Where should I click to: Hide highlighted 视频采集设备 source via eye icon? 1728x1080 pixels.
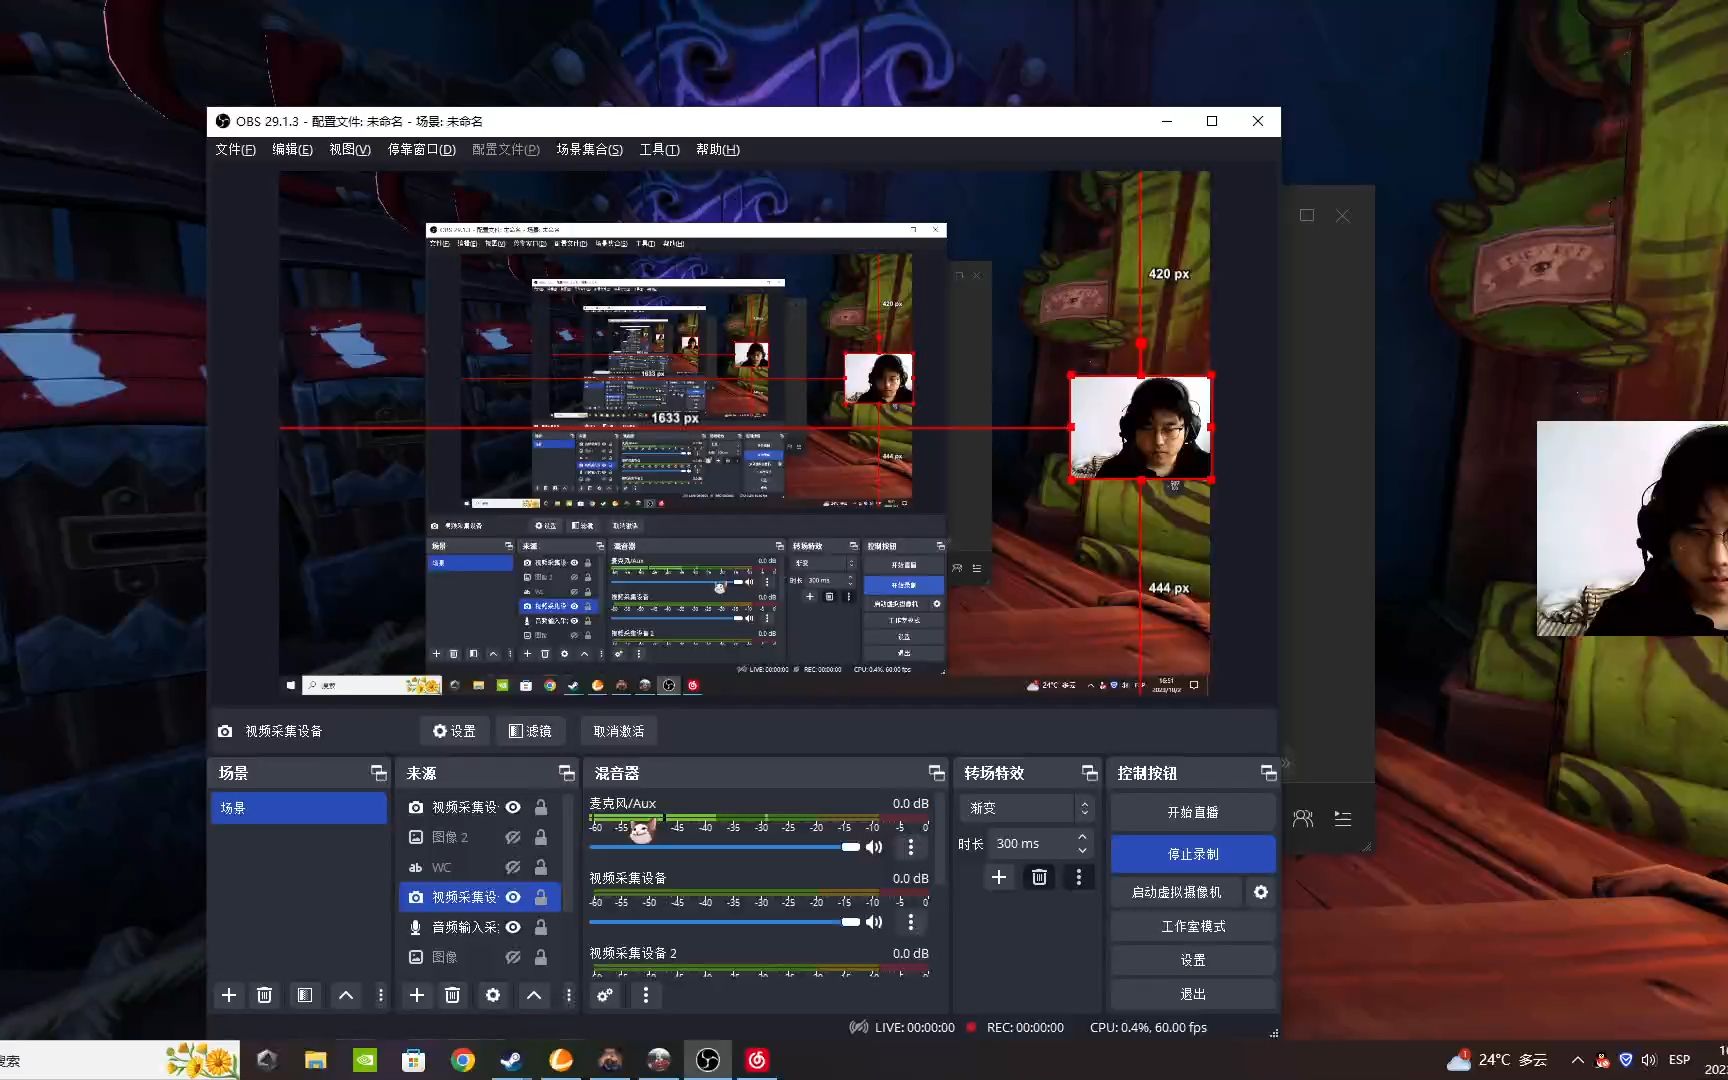tap(513, 897)
